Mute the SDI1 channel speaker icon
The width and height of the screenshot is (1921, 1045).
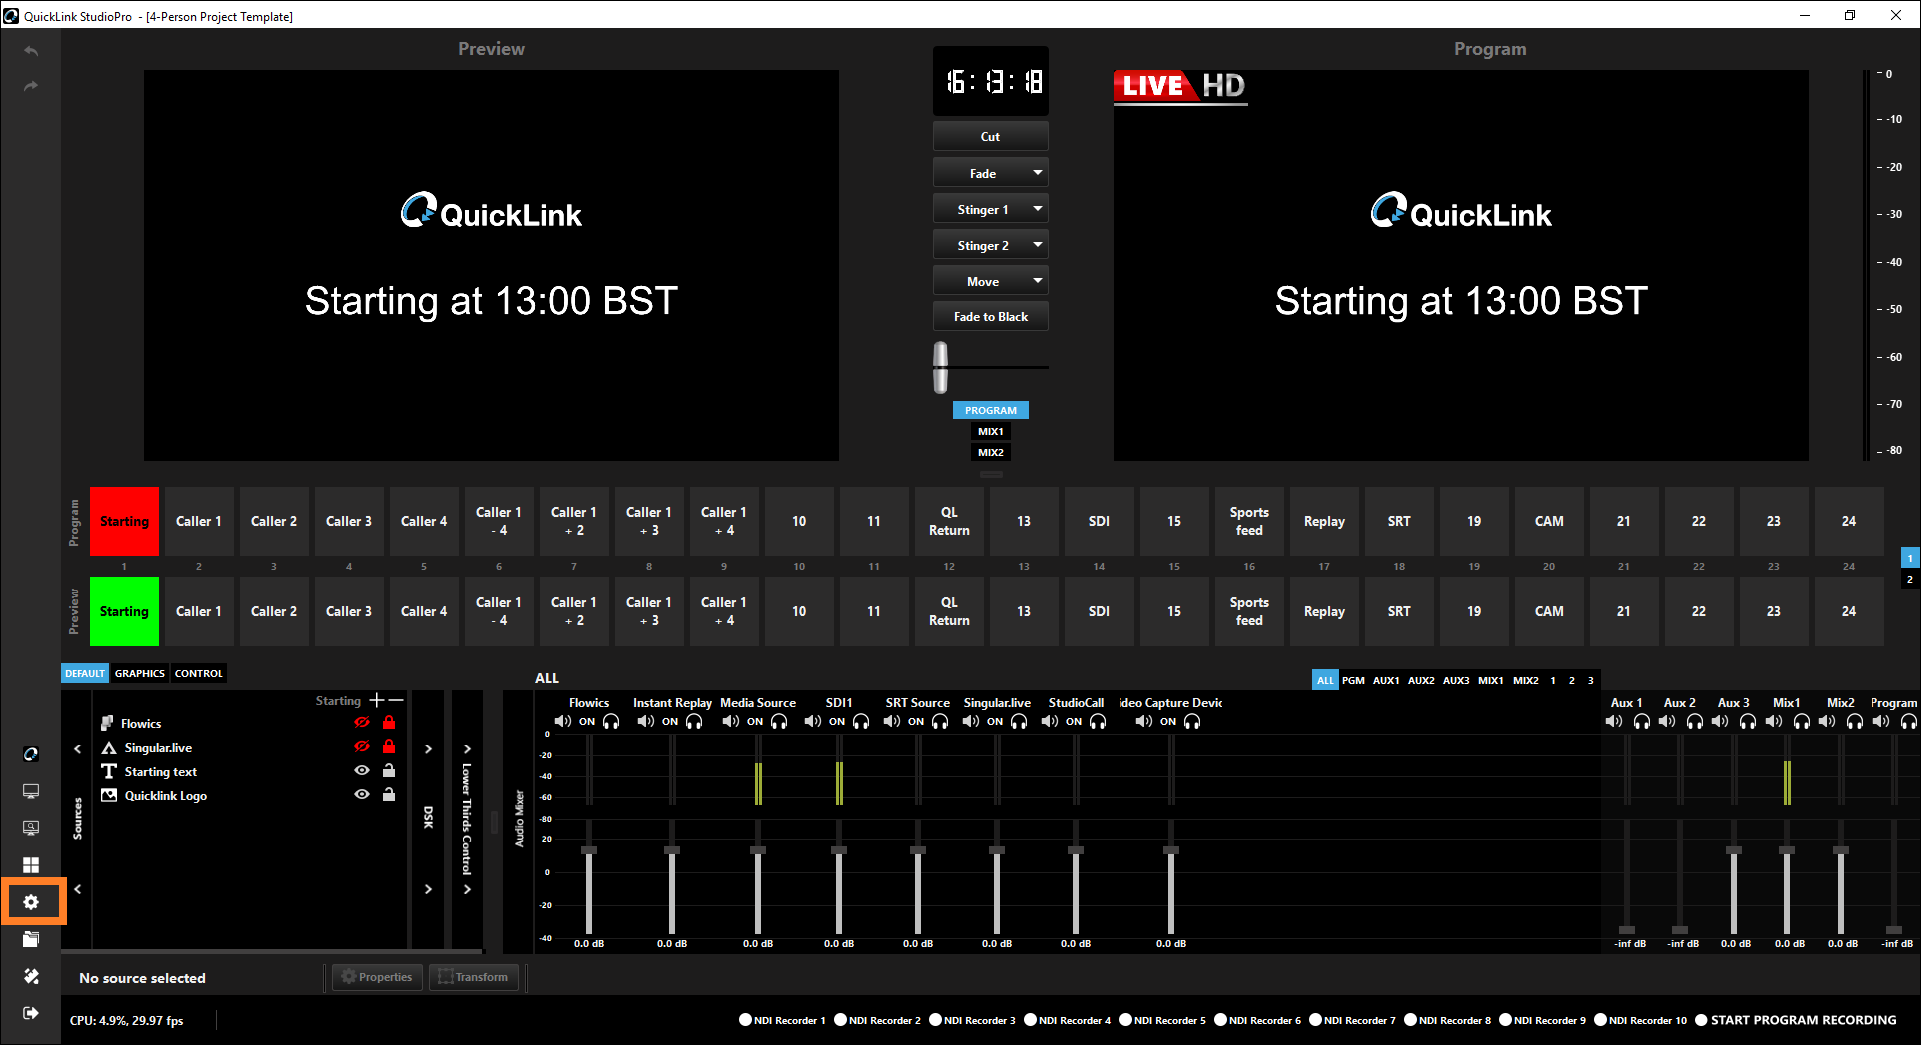813,721
